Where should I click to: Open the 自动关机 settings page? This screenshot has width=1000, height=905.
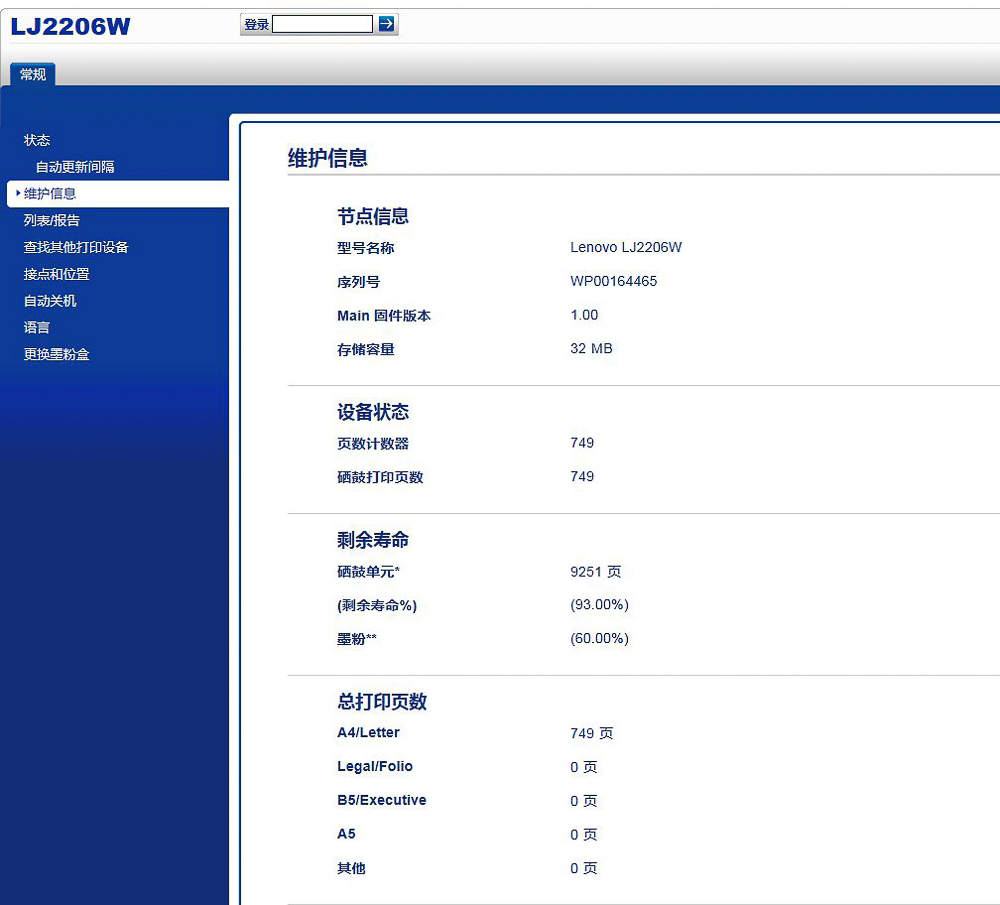click(x=50, y=301)
